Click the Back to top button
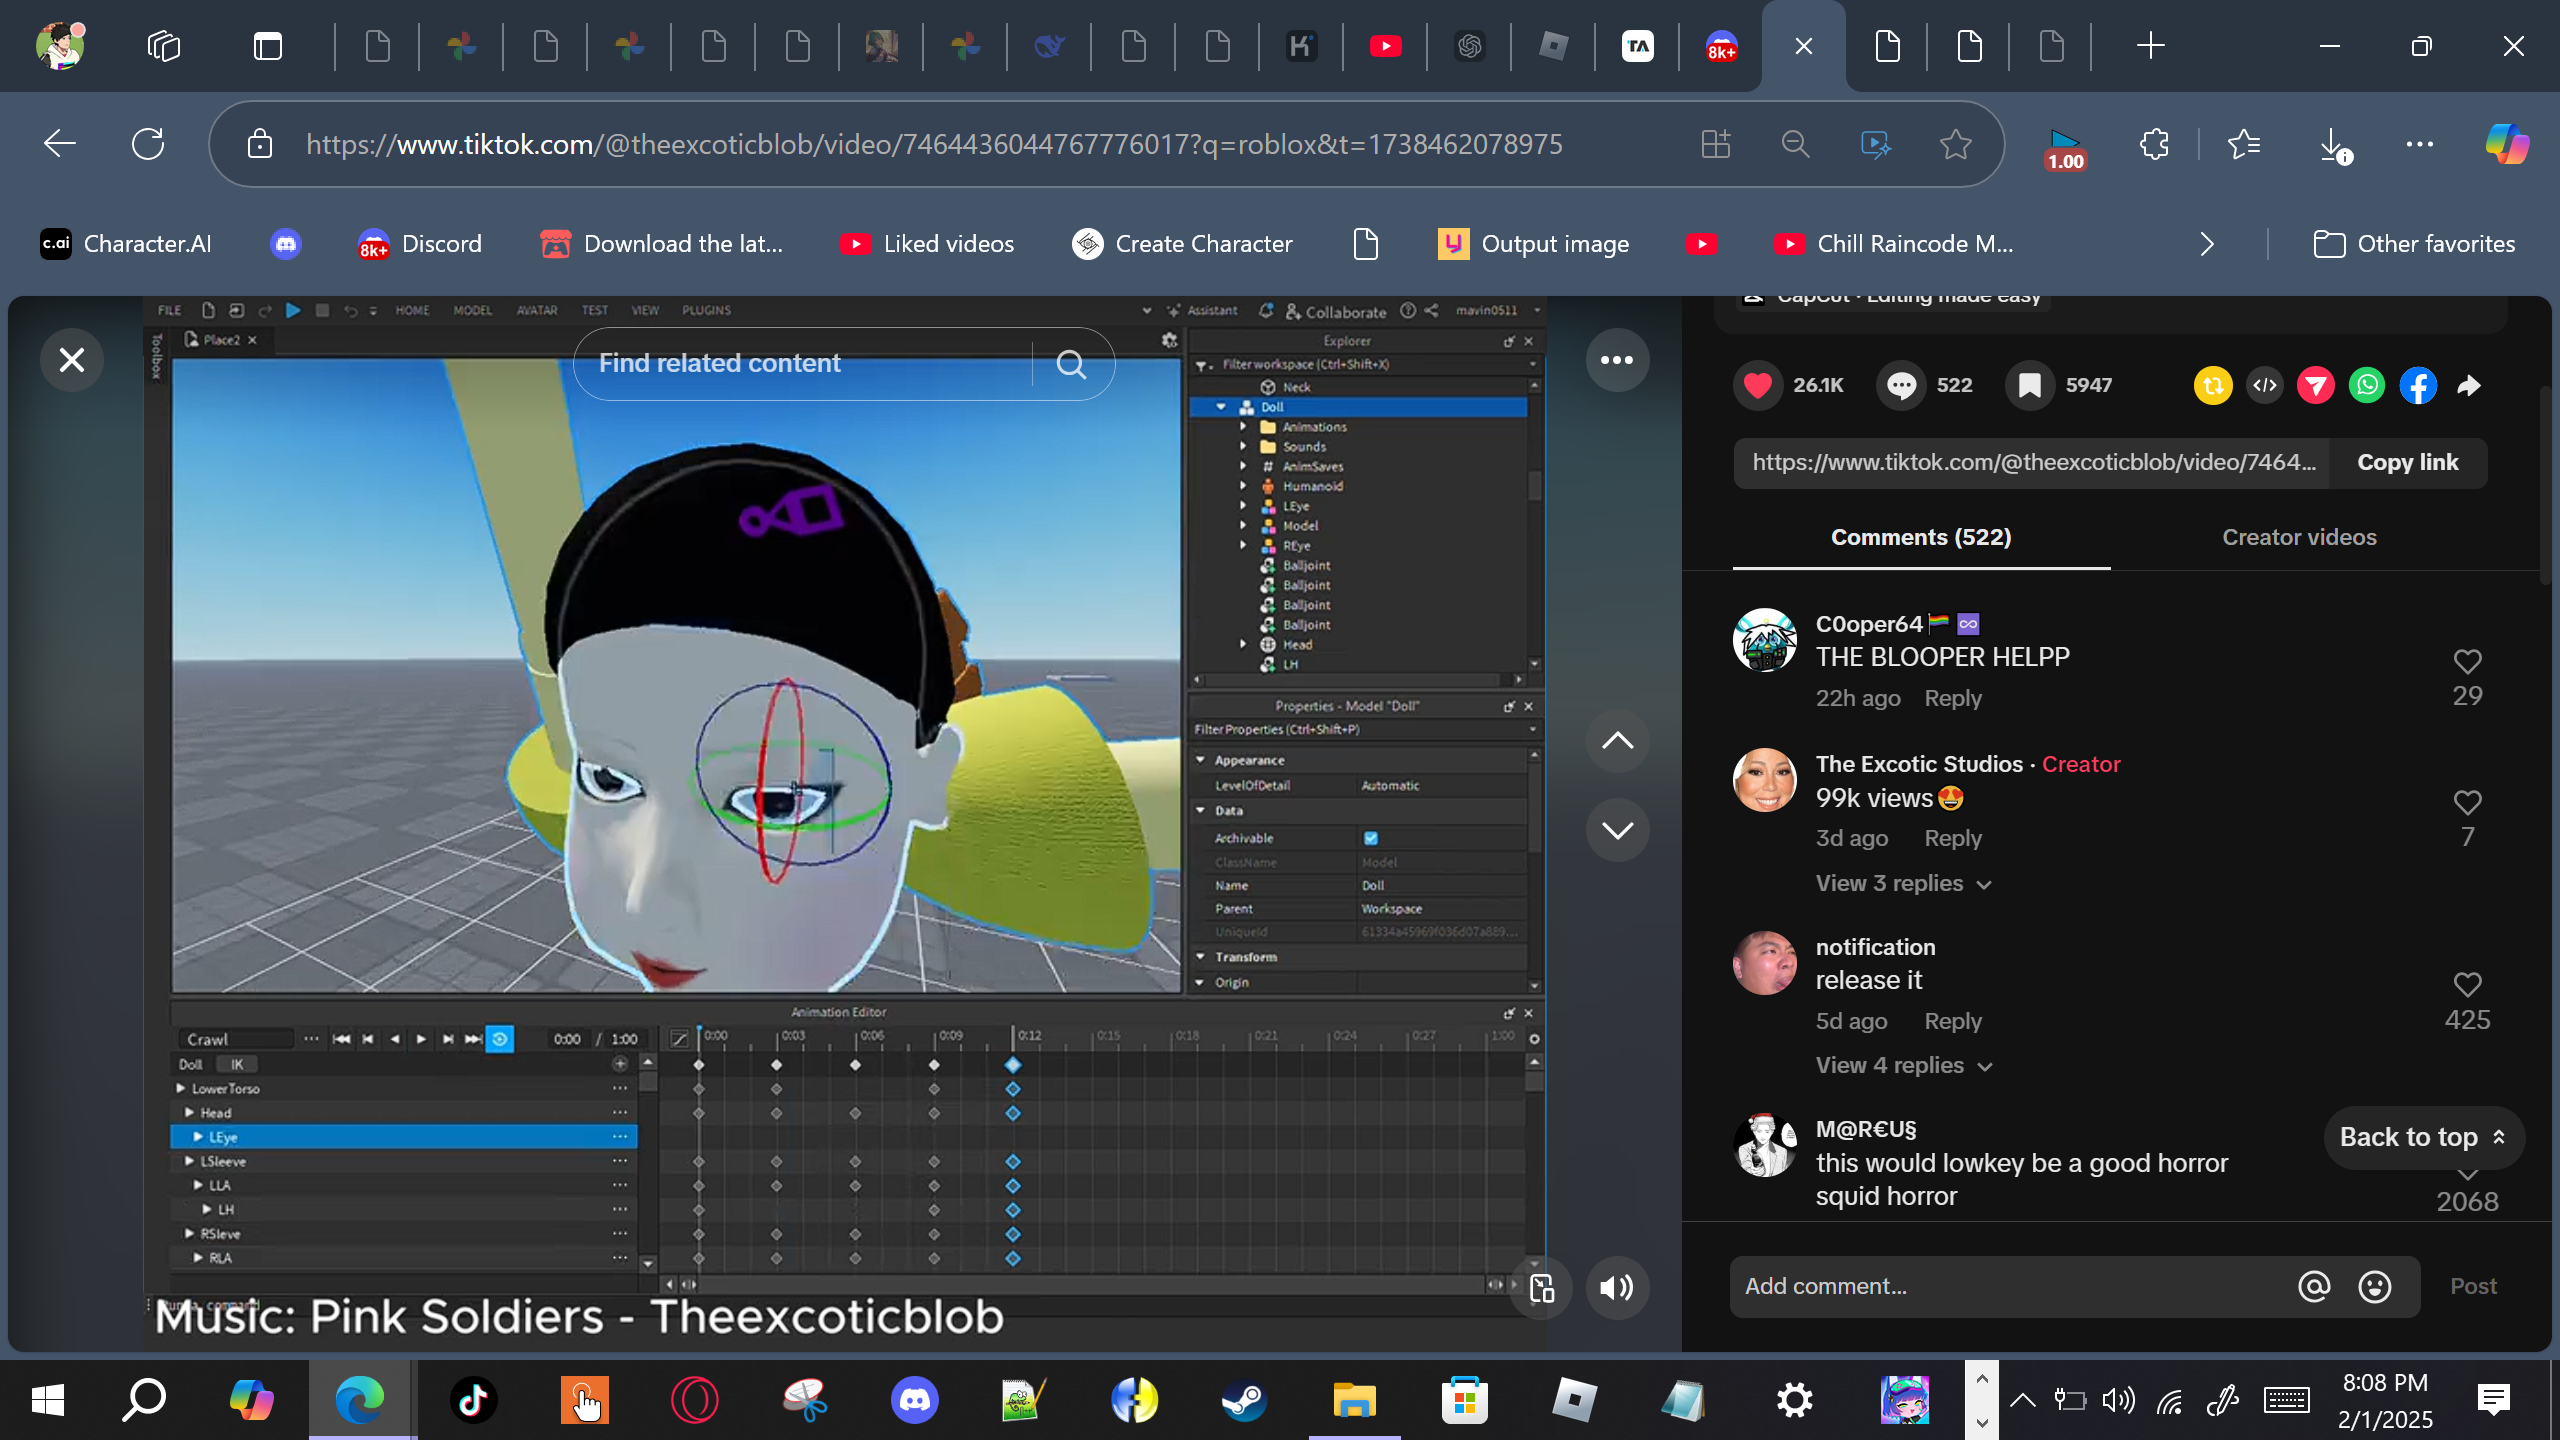Viewport: 2560px width, 1440px height. 2423,1137
